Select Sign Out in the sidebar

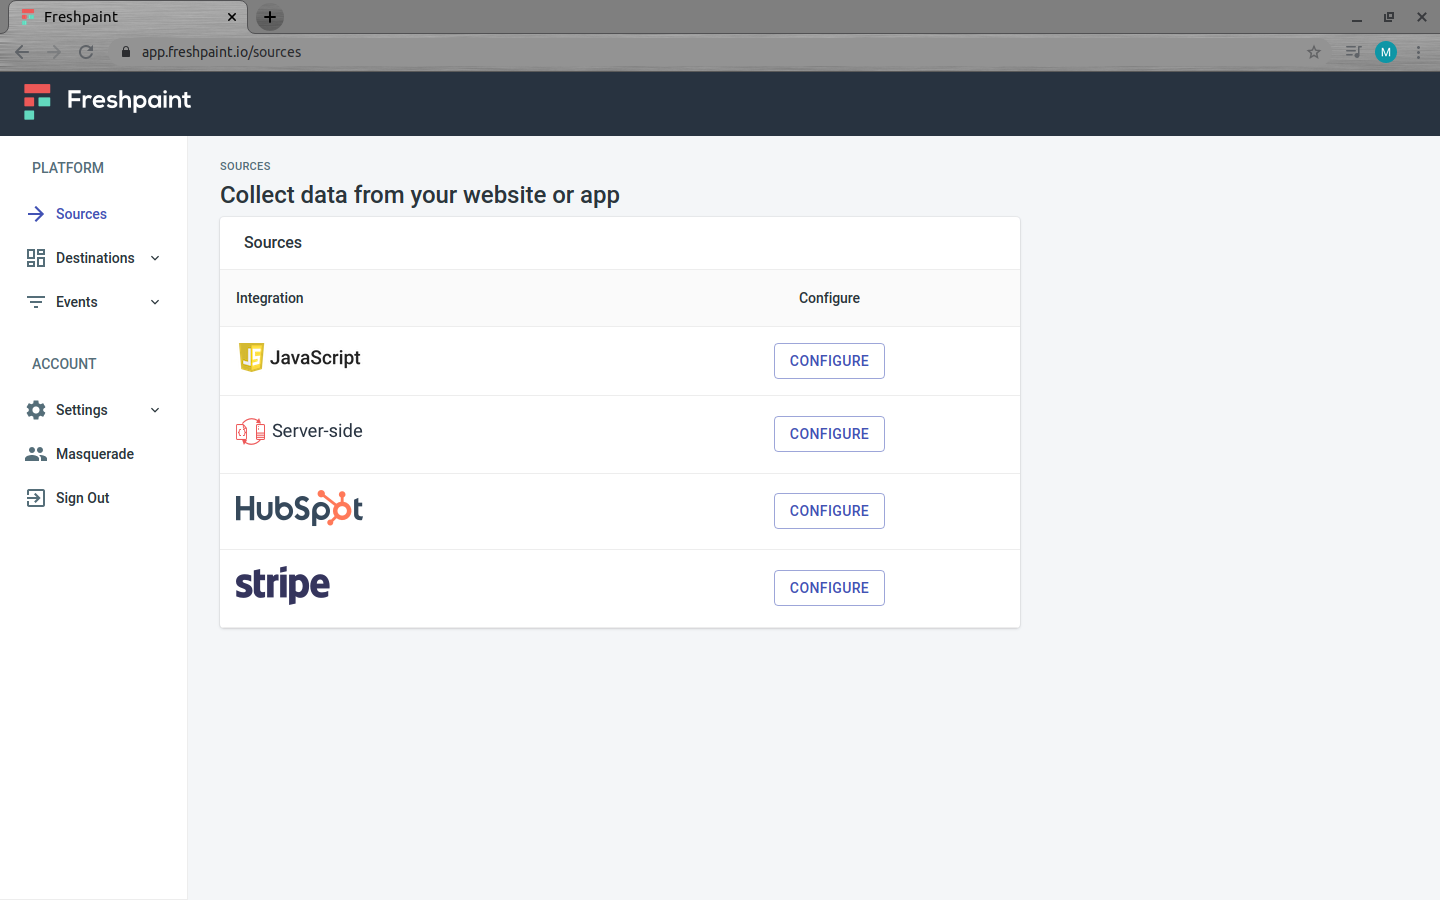point(83,498)
